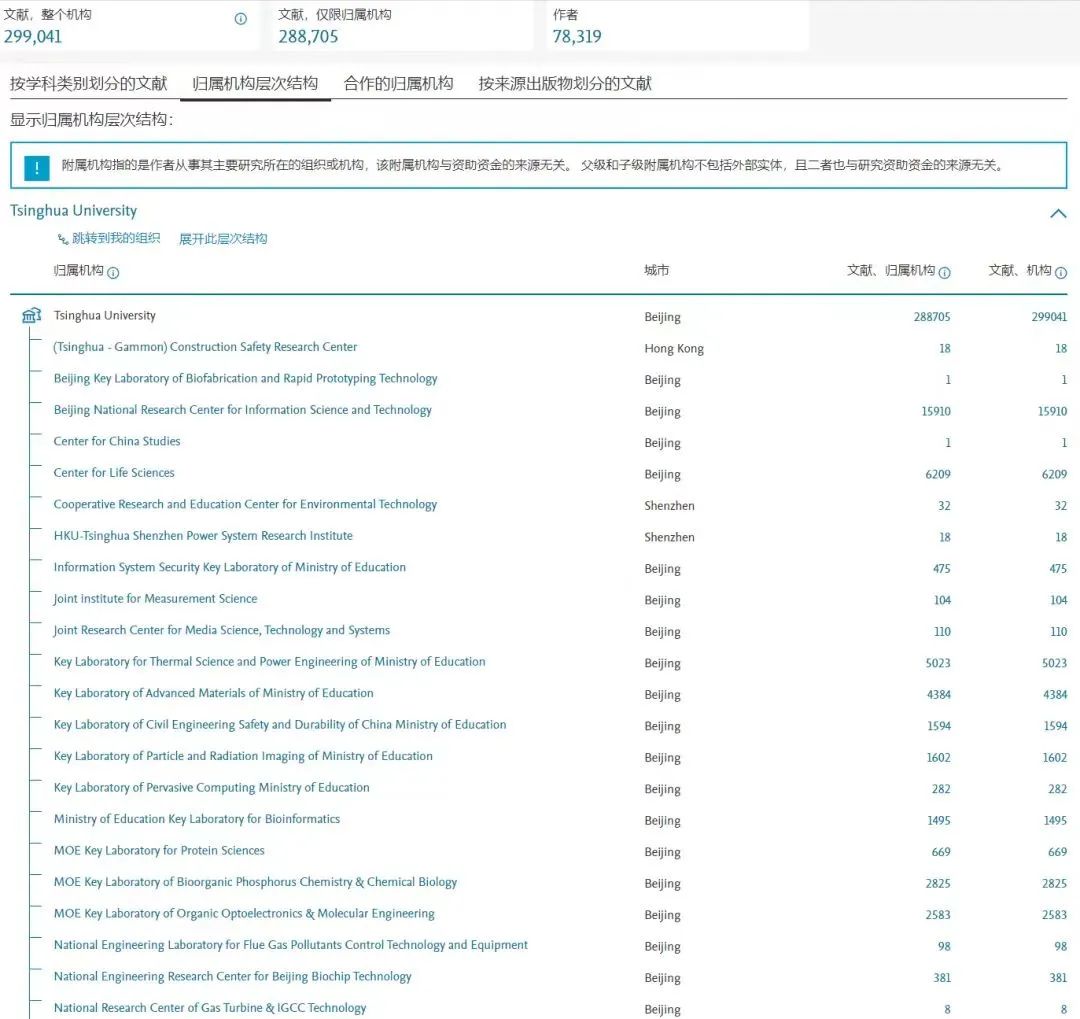Image resolution: width=1080 pixels, height=1019 pixels.
Task: Open Cooperative Research and Education Center link
Action: click(245, 504)
